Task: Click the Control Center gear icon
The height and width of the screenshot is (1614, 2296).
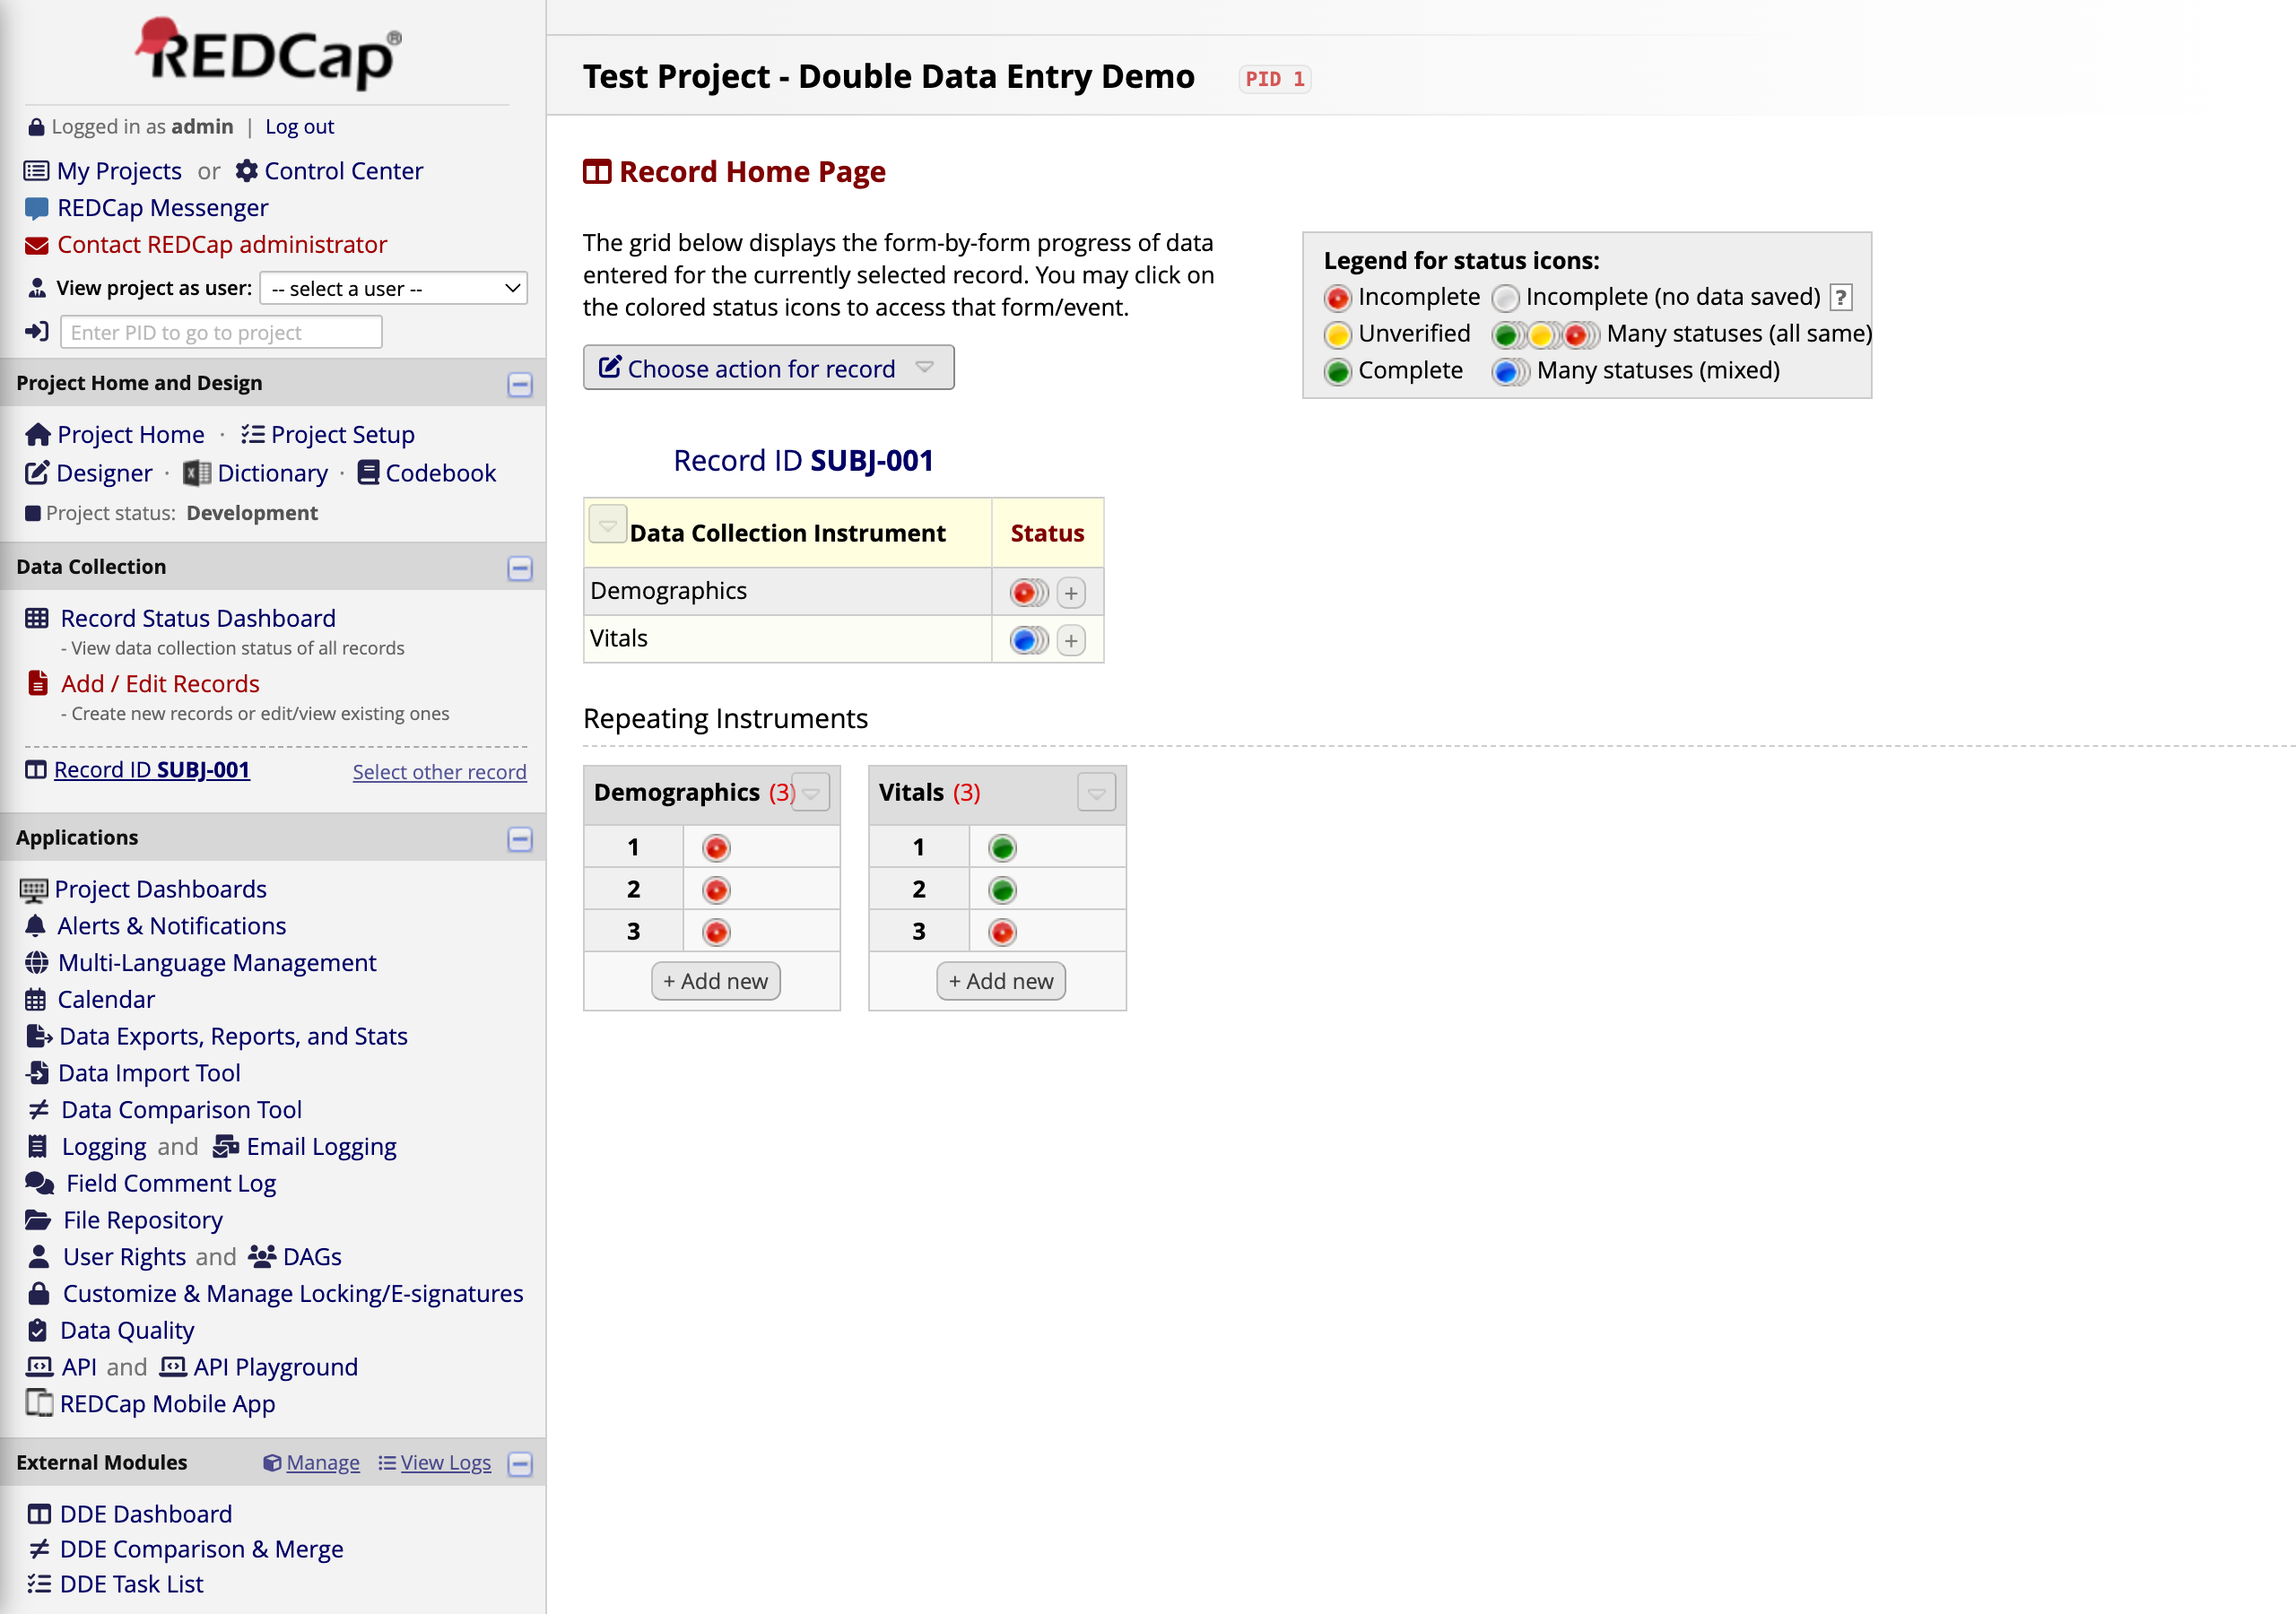Action: (x=247, y=171)
